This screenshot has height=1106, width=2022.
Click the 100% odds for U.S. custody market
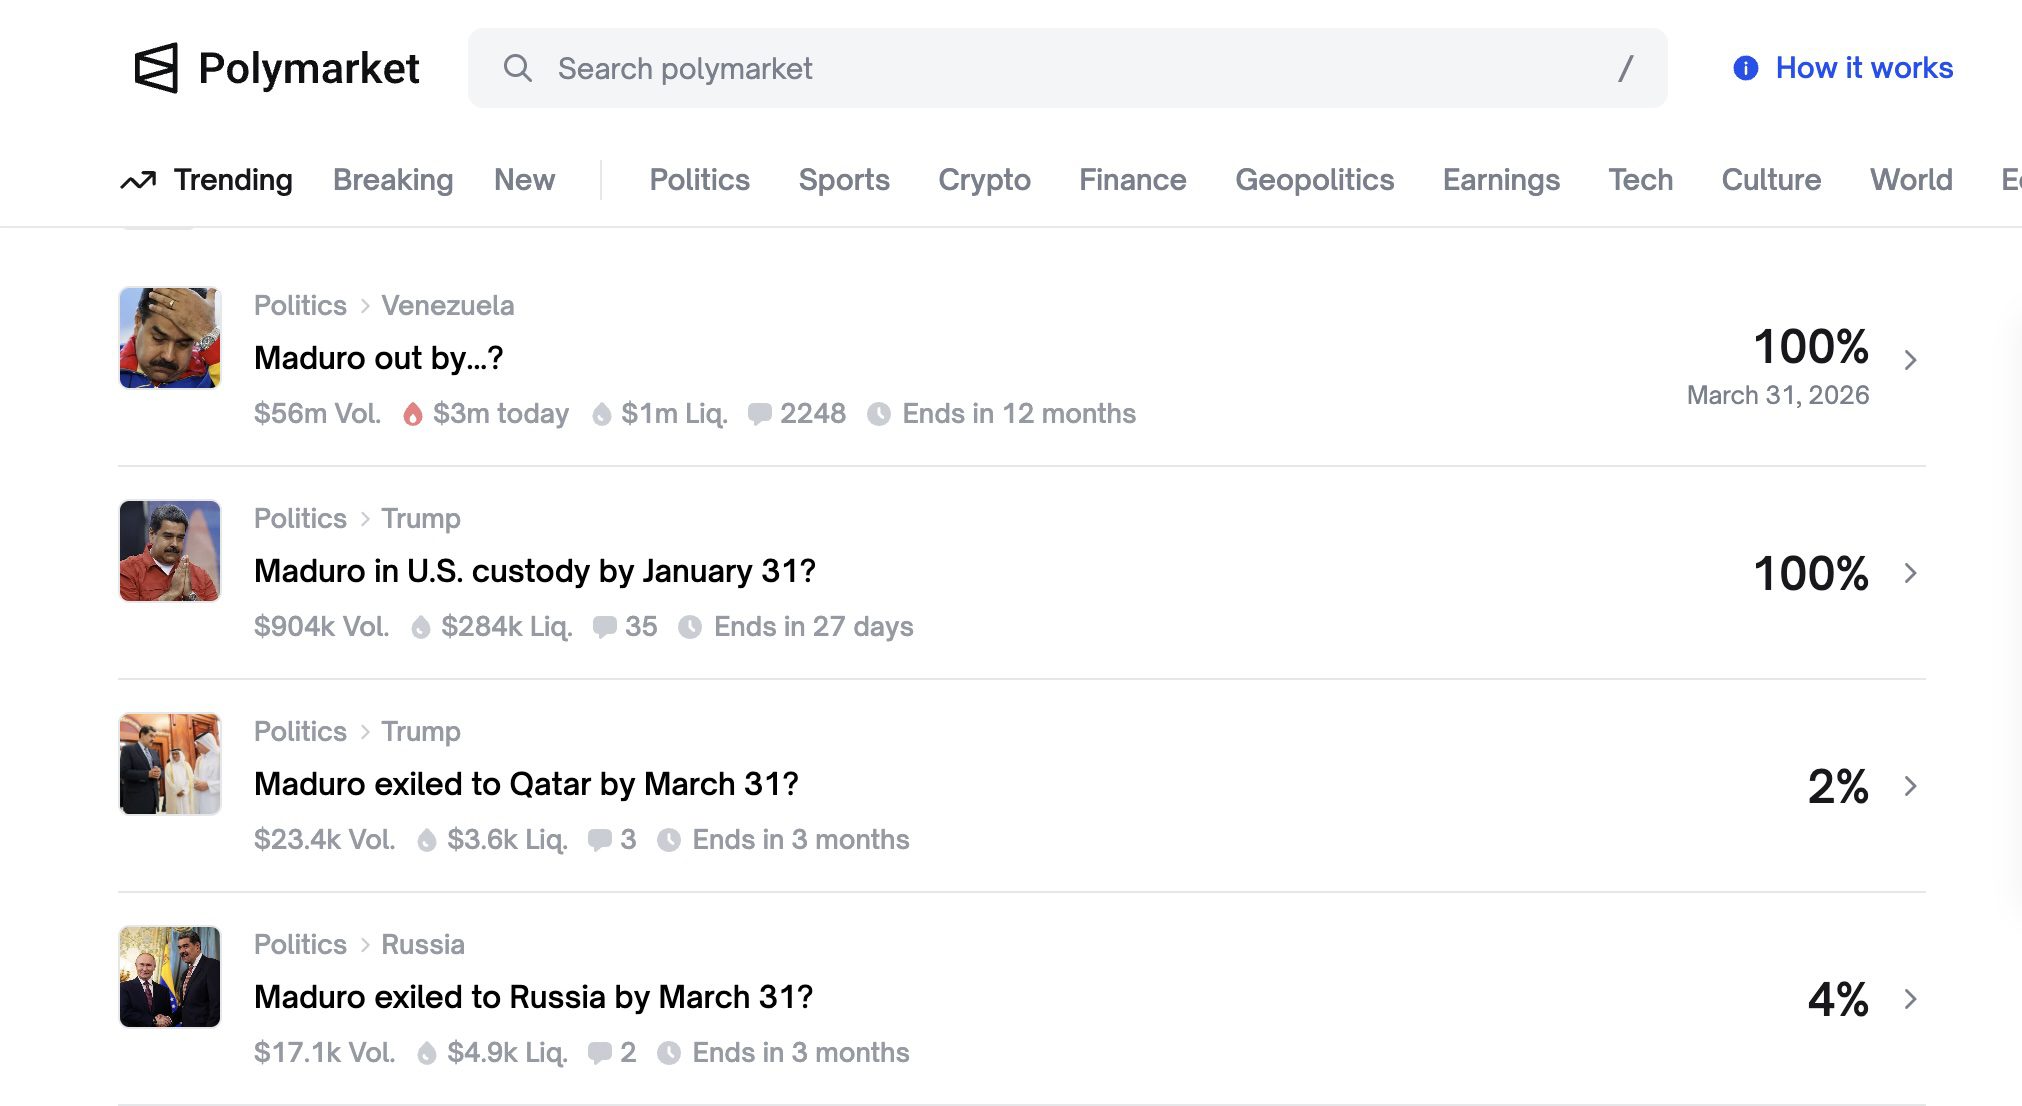[x=1811, y=574]
